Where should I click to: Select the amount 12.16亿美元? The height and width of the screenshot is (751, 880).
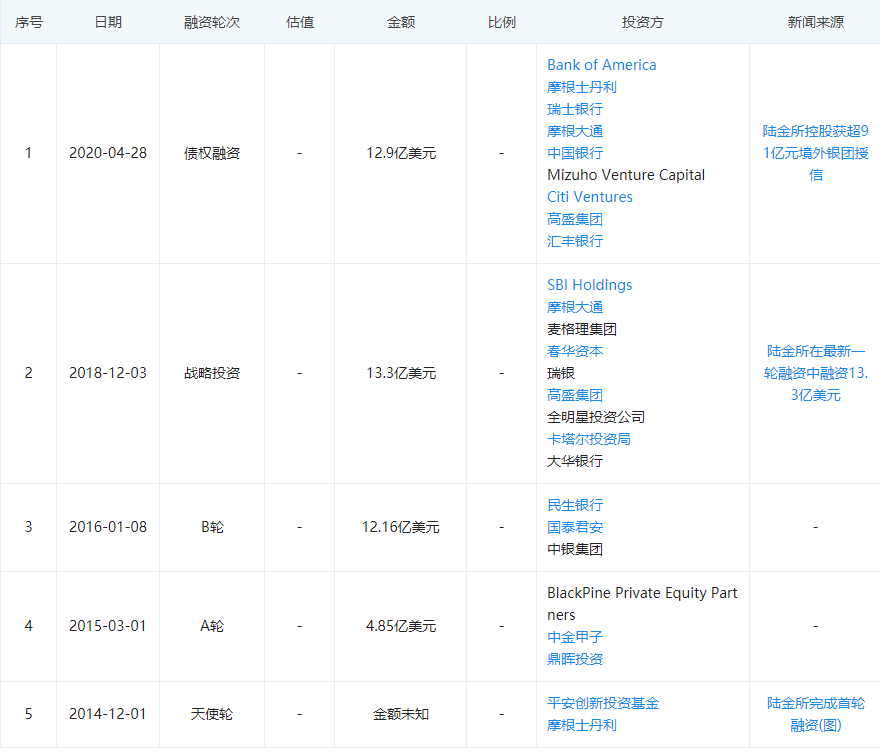pos(401,527)
